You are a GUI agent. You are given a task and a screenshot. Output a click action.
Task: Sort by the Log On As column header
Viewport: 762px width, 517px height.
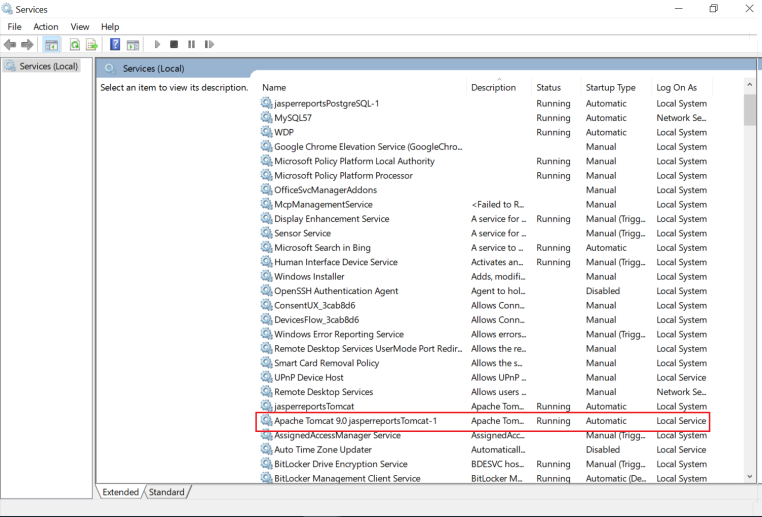point(682,87)
